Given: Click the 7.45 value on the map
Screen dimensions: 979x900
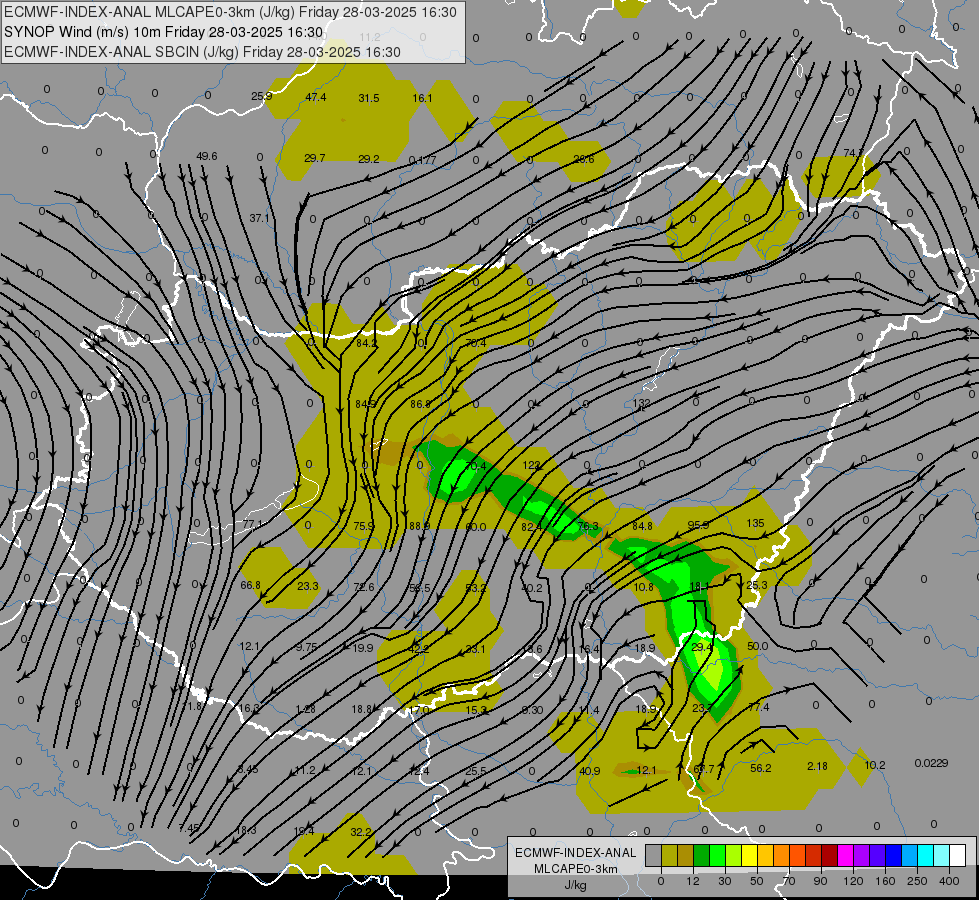Looking at the screenshot, I should coord(189,828).
